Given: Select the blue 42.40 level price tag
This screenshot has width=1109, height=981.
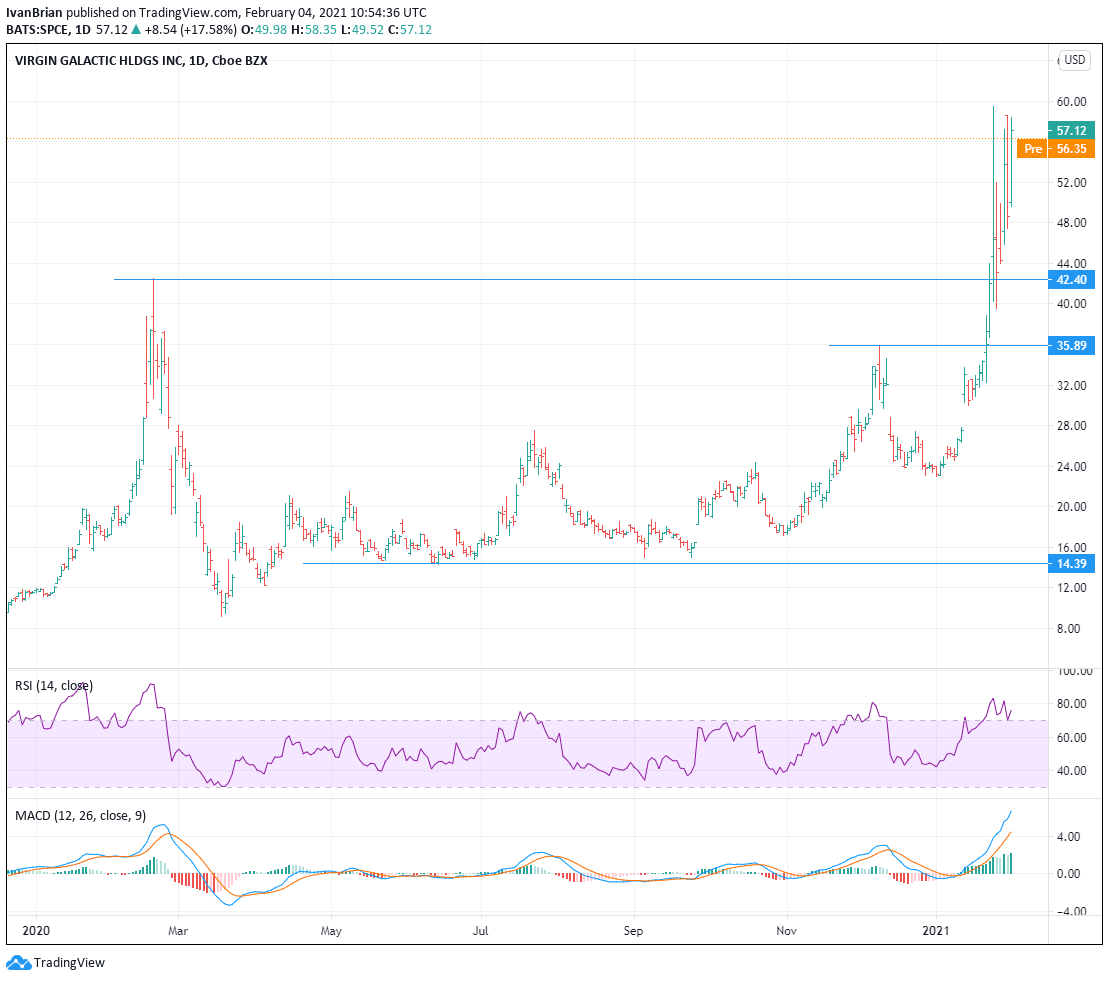Looking at the screenshot, I should pos(1073,281).
